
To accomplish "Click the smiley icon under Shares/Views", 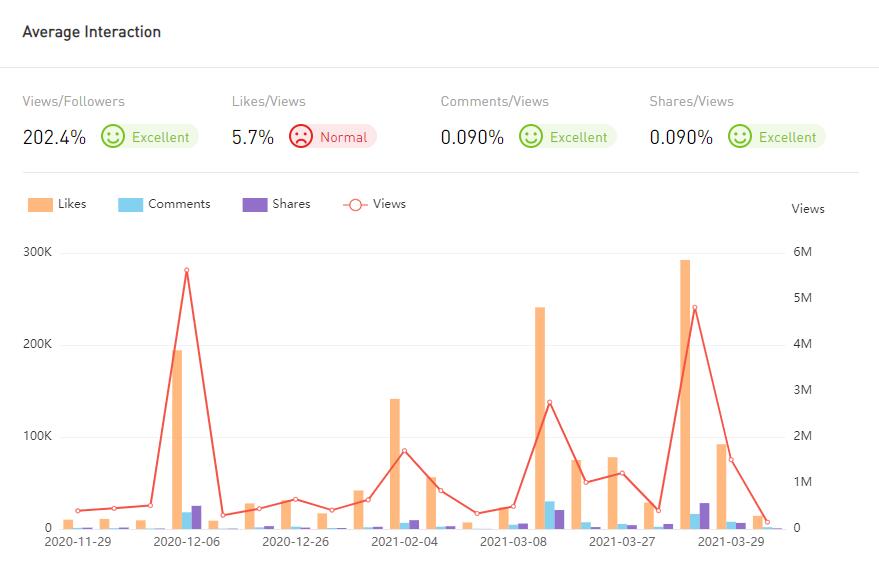I will (x=740, y=136).
